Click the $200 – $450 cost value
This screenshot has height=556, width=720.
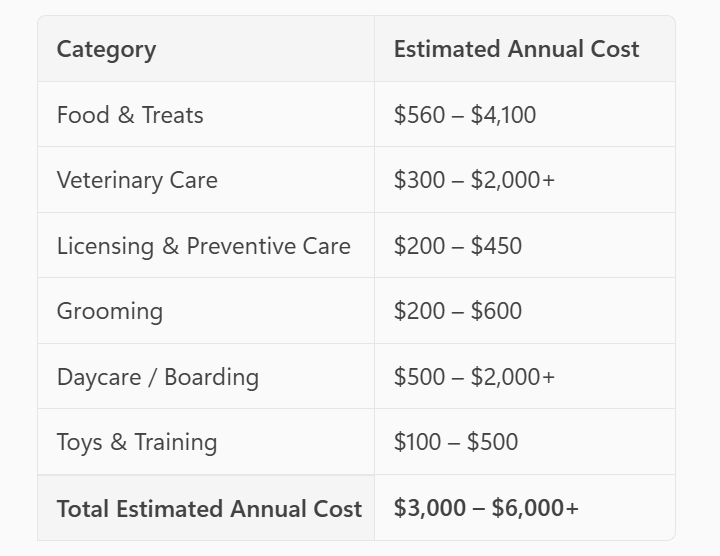click(x=458, y=246)
